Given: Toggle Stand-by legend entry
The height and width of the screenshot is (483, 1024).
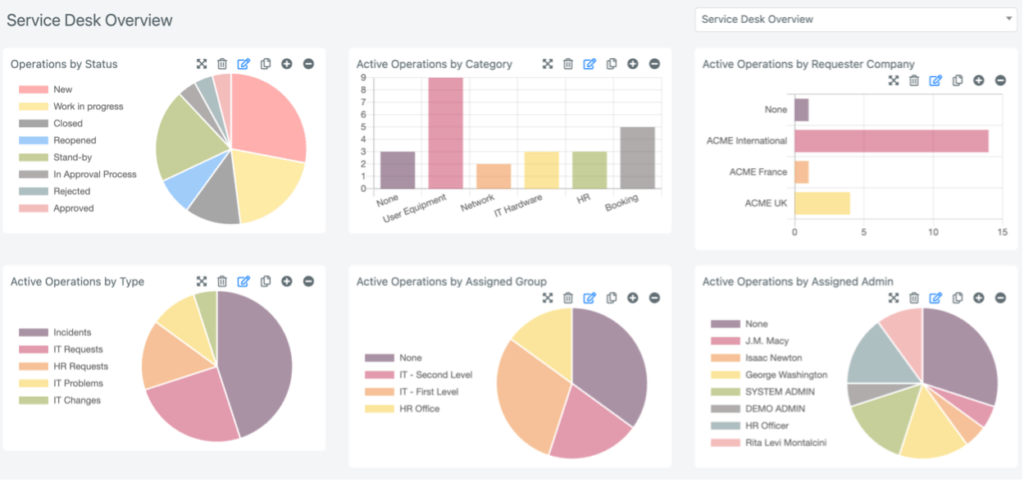Looking at the screenshot, I should point(55,157).
